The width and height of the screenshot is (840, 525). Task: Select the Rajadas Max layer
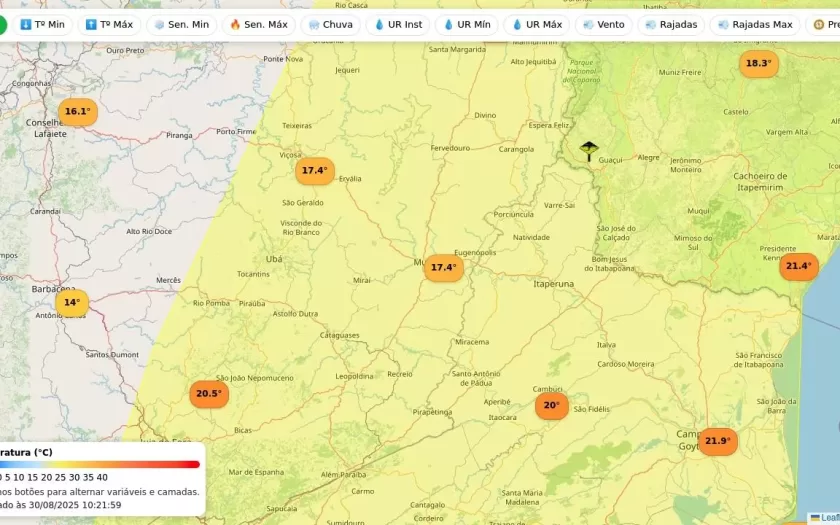tap(755, 24)
